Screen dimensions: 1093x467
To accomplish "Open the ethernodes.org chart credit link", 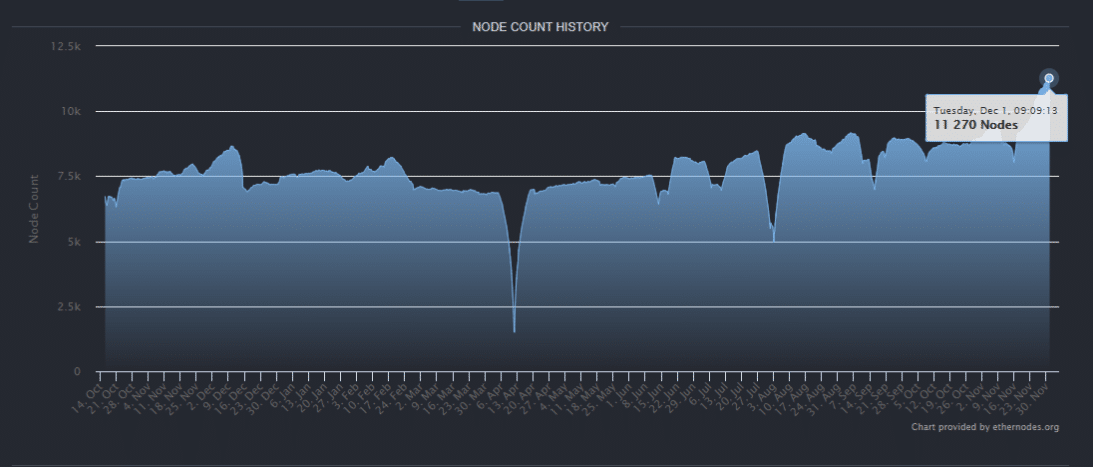I will pyautogui.click(x=984, y=427).
